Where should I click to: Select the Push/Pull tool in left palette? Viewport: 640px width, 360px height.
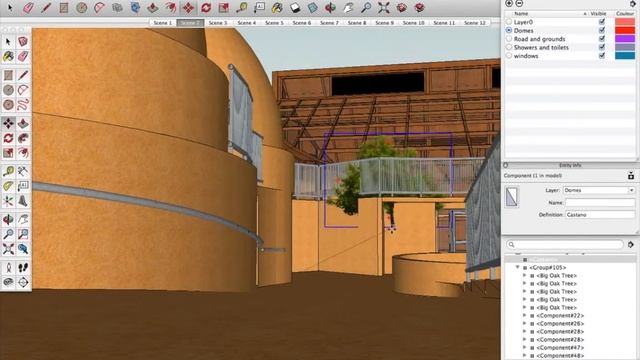[23, 123]
